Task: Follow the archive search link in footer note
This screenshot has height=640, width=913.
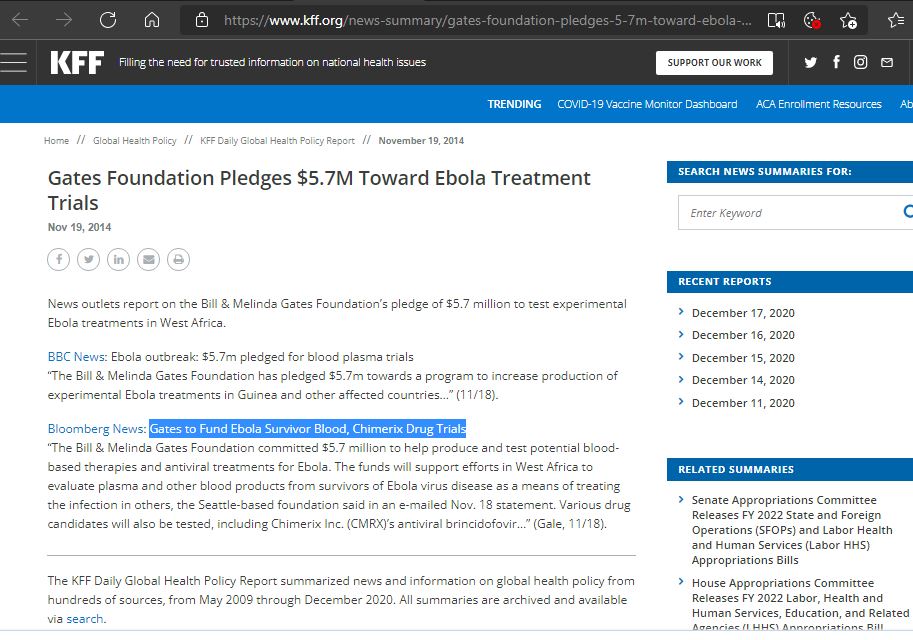Action: 84,618
